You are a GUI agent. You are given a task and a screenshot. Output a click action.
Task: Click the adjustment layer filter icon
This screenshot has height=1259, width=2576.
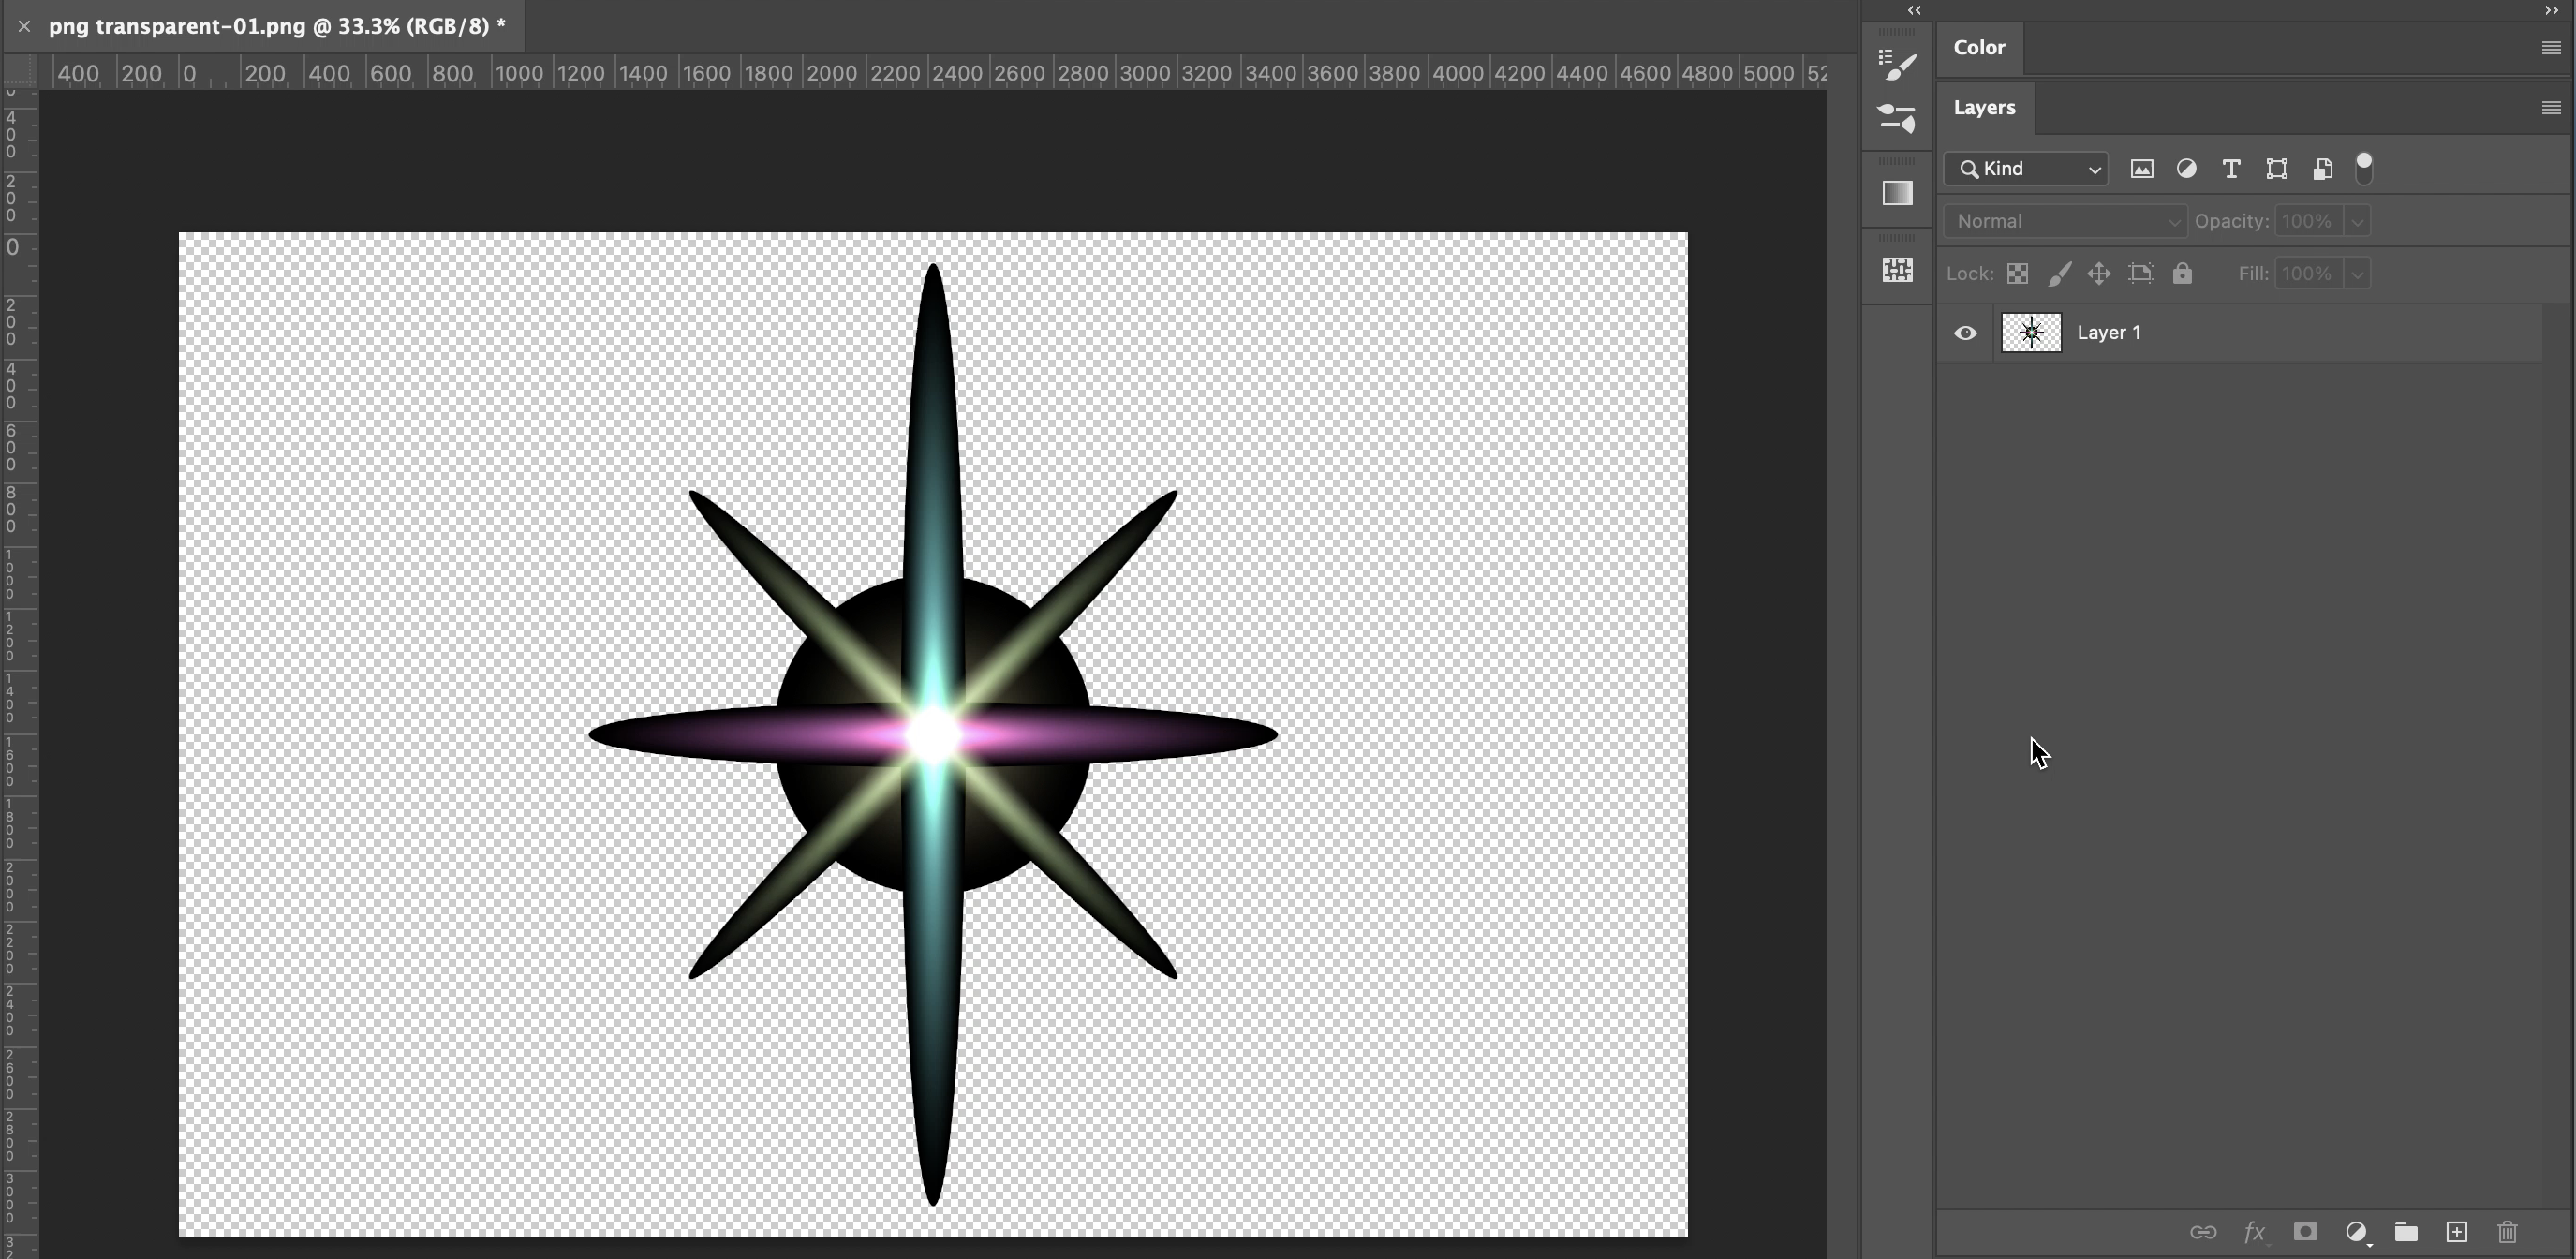(2186, 169)
